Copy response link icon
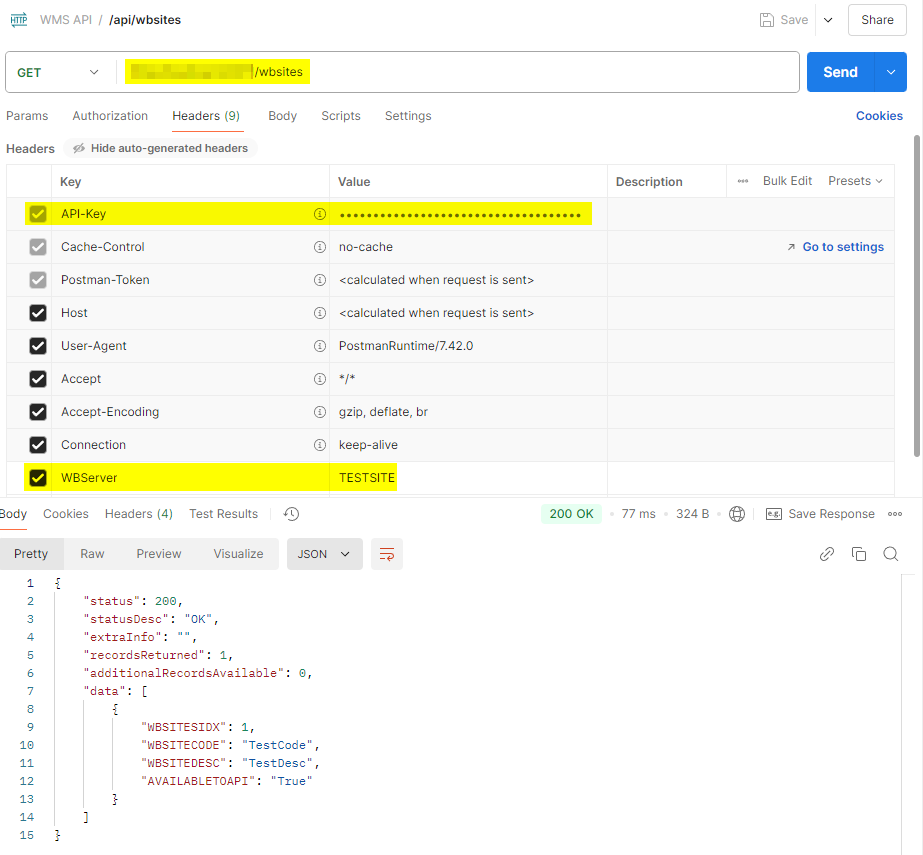 (827, 554)
